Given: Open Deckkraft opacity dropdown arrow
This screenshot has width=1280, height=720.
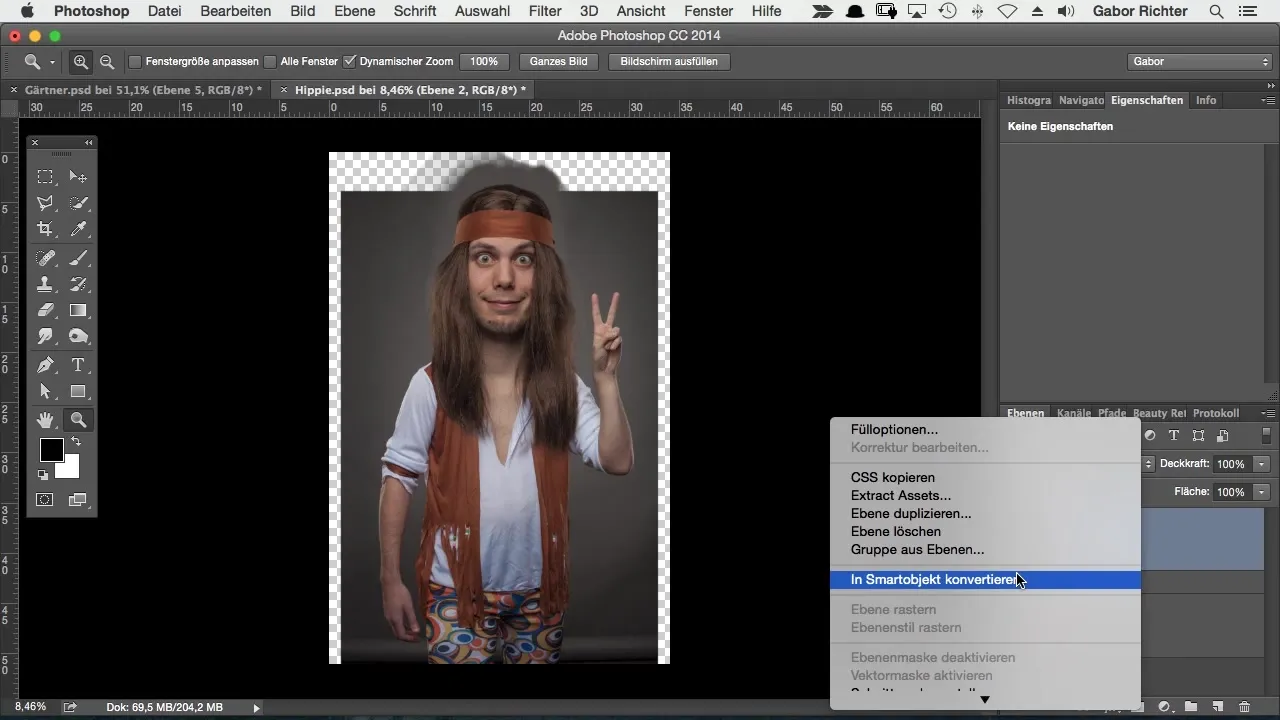Looking at the screenshot, I should tap(1262, 464).
